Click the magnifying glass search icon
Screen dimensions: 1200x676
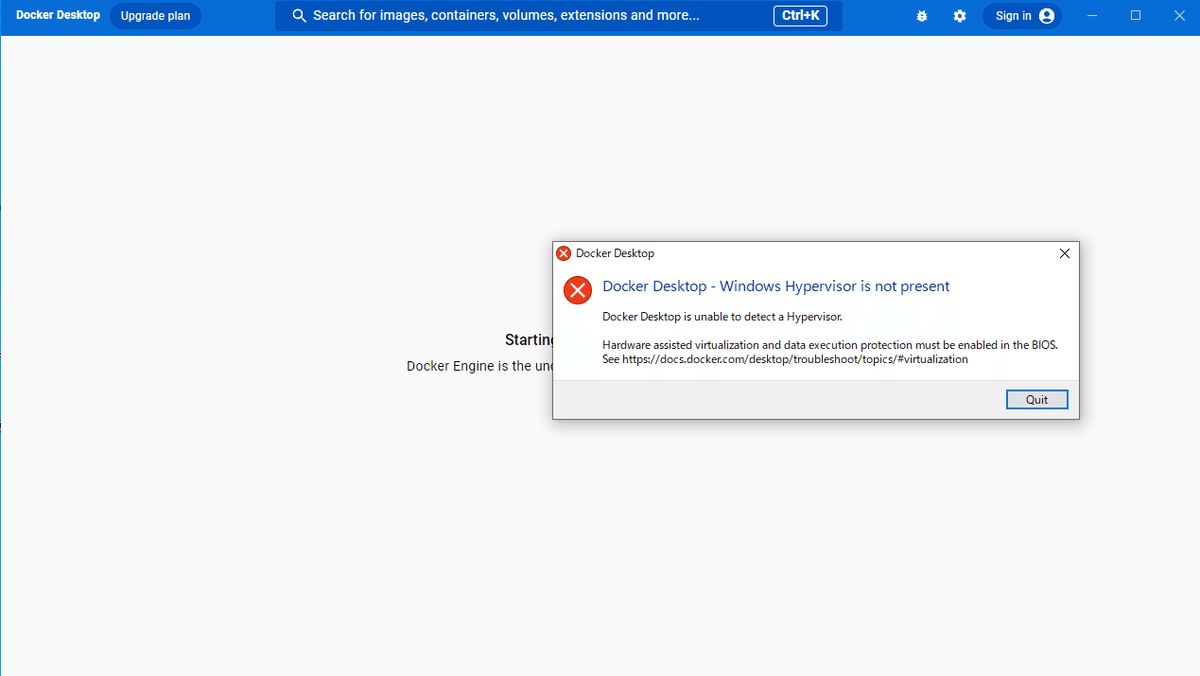pyautogui.click(x=299, y=16)
